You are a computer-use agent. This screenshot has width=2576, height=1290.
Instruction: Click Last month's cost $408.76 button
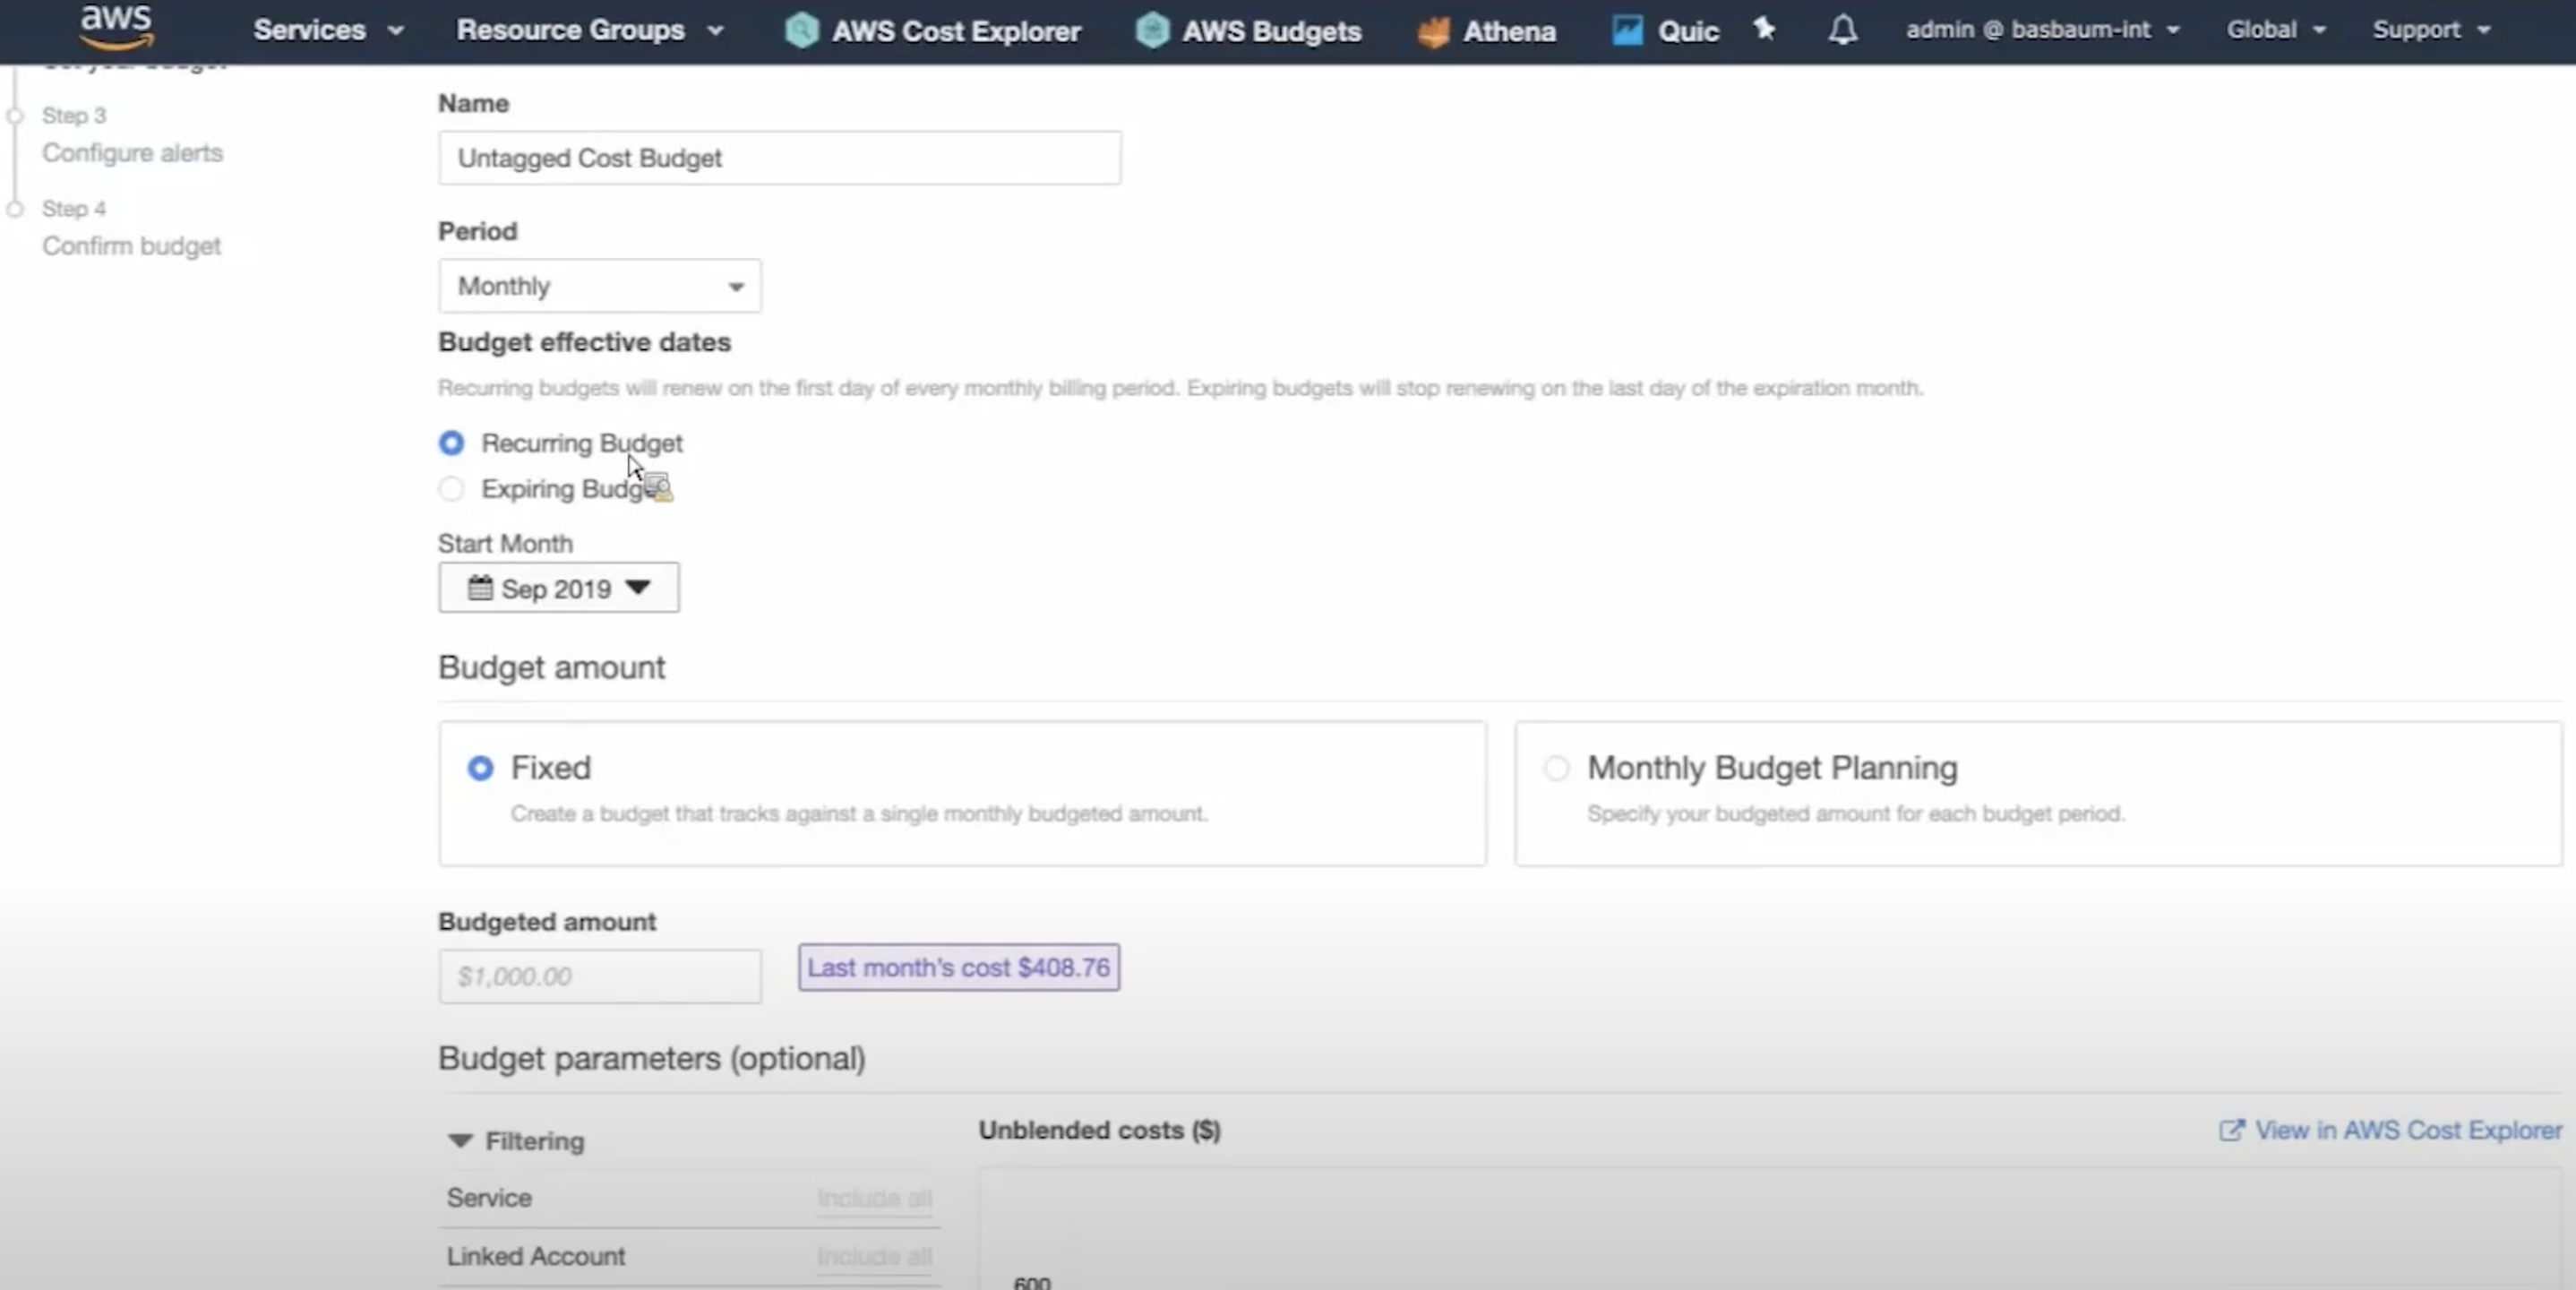click(958, 967)
